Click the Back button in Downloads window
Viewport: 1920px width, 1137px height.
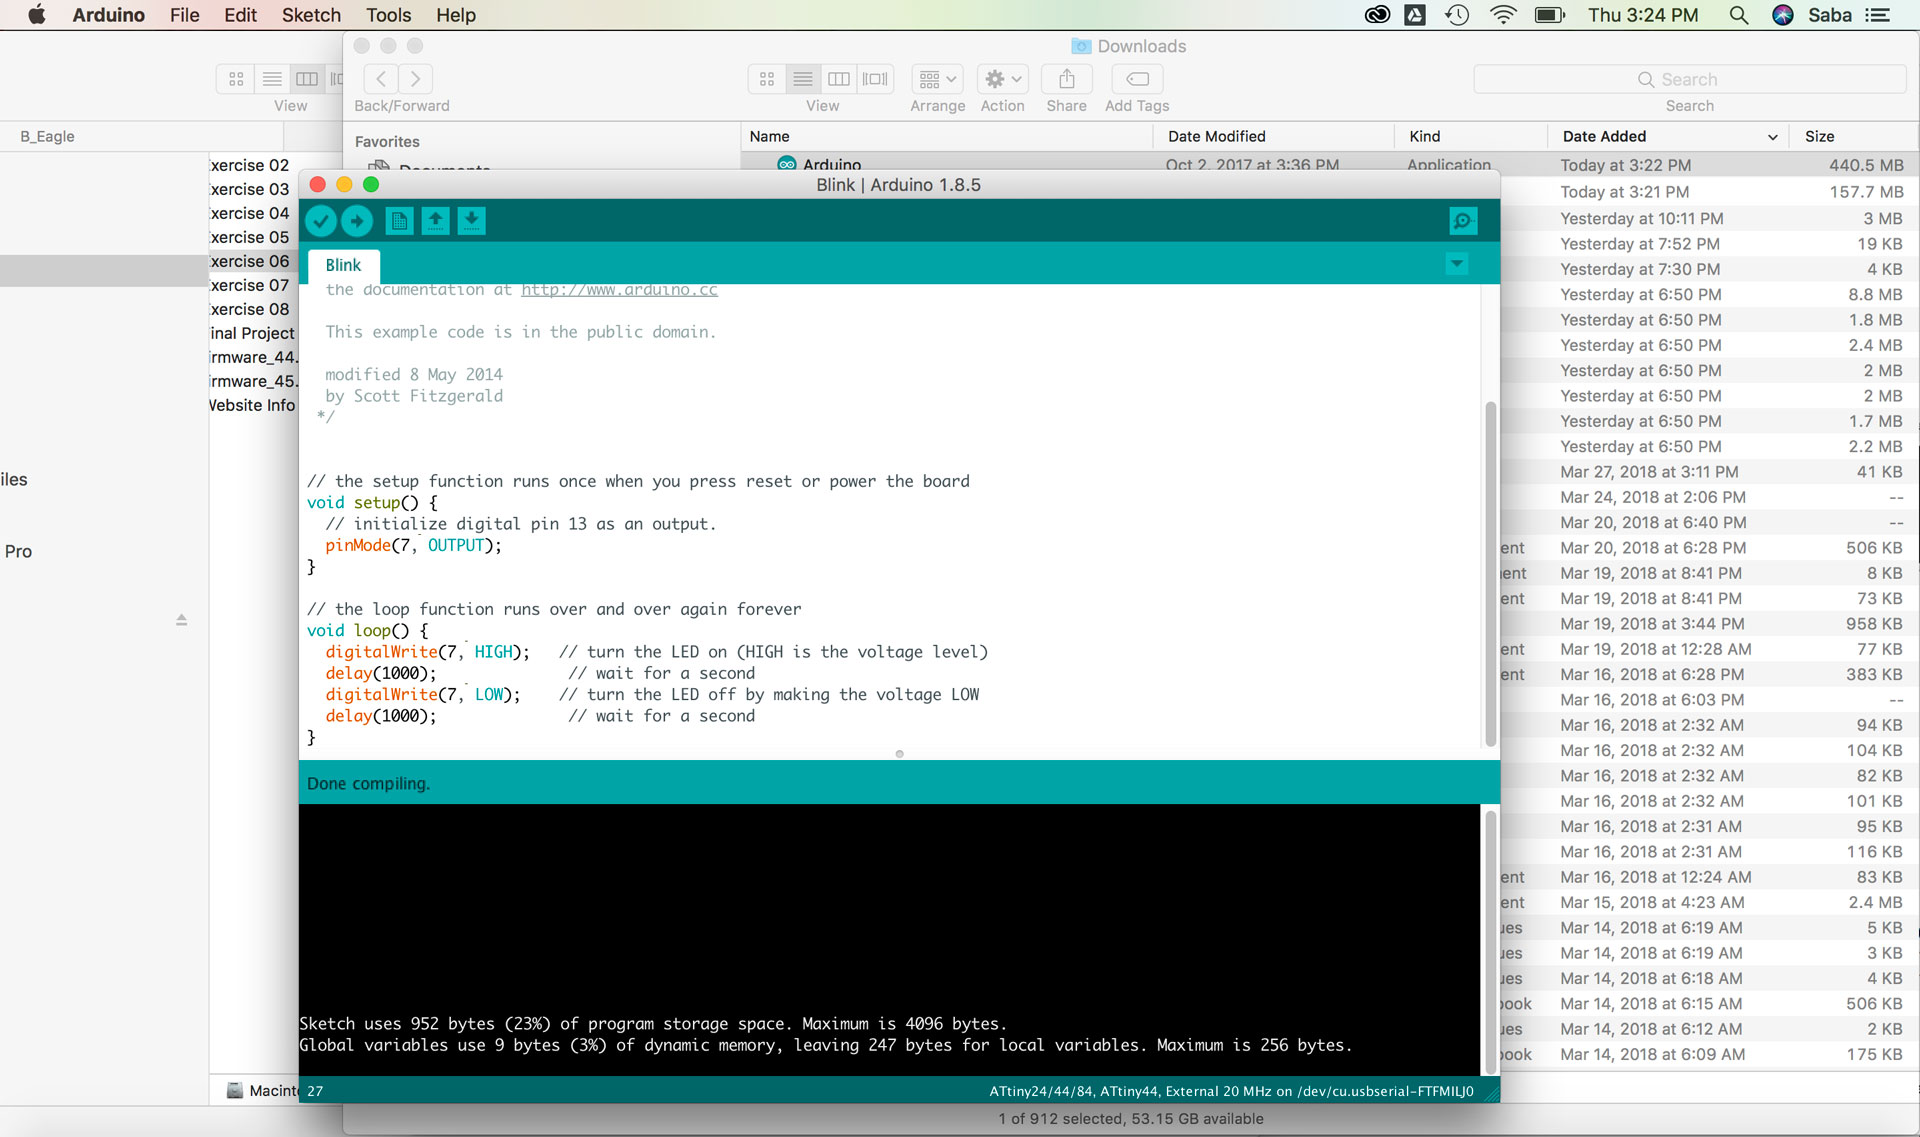click(381, 79)
